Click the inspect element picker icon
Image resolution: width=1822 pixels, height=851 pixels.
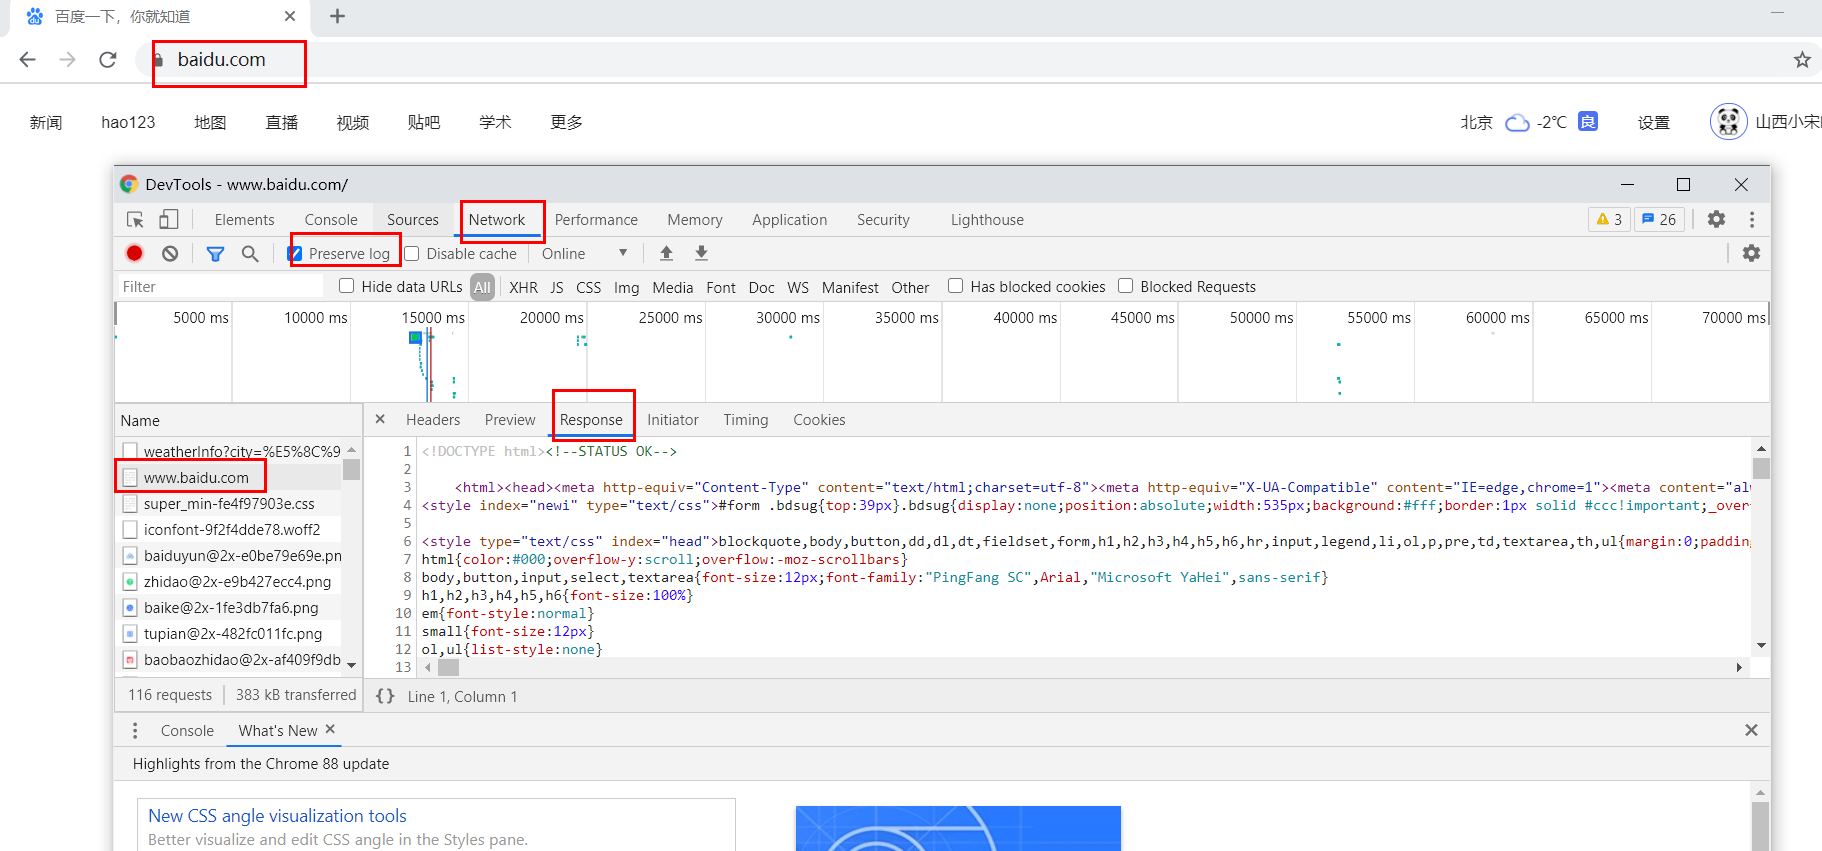pyautogui.click(x=135, y=219)
